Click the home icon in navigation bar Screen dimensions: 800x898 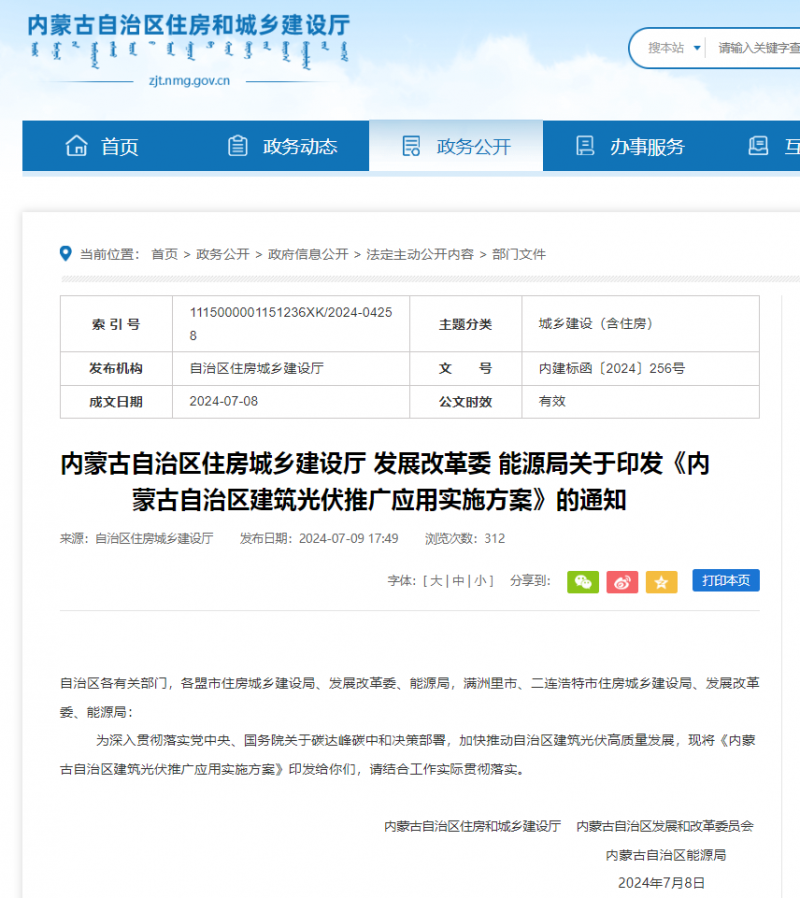(x=77, y=146)
